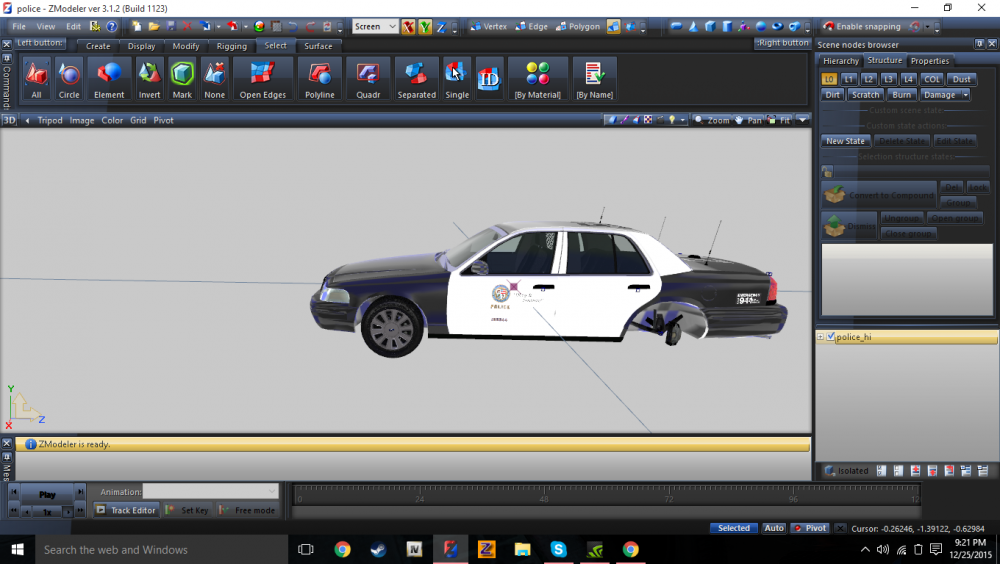Toggle the X axis lock
Image resolution: width=1000 pixels, height=564 pixels.
point(408,26)
